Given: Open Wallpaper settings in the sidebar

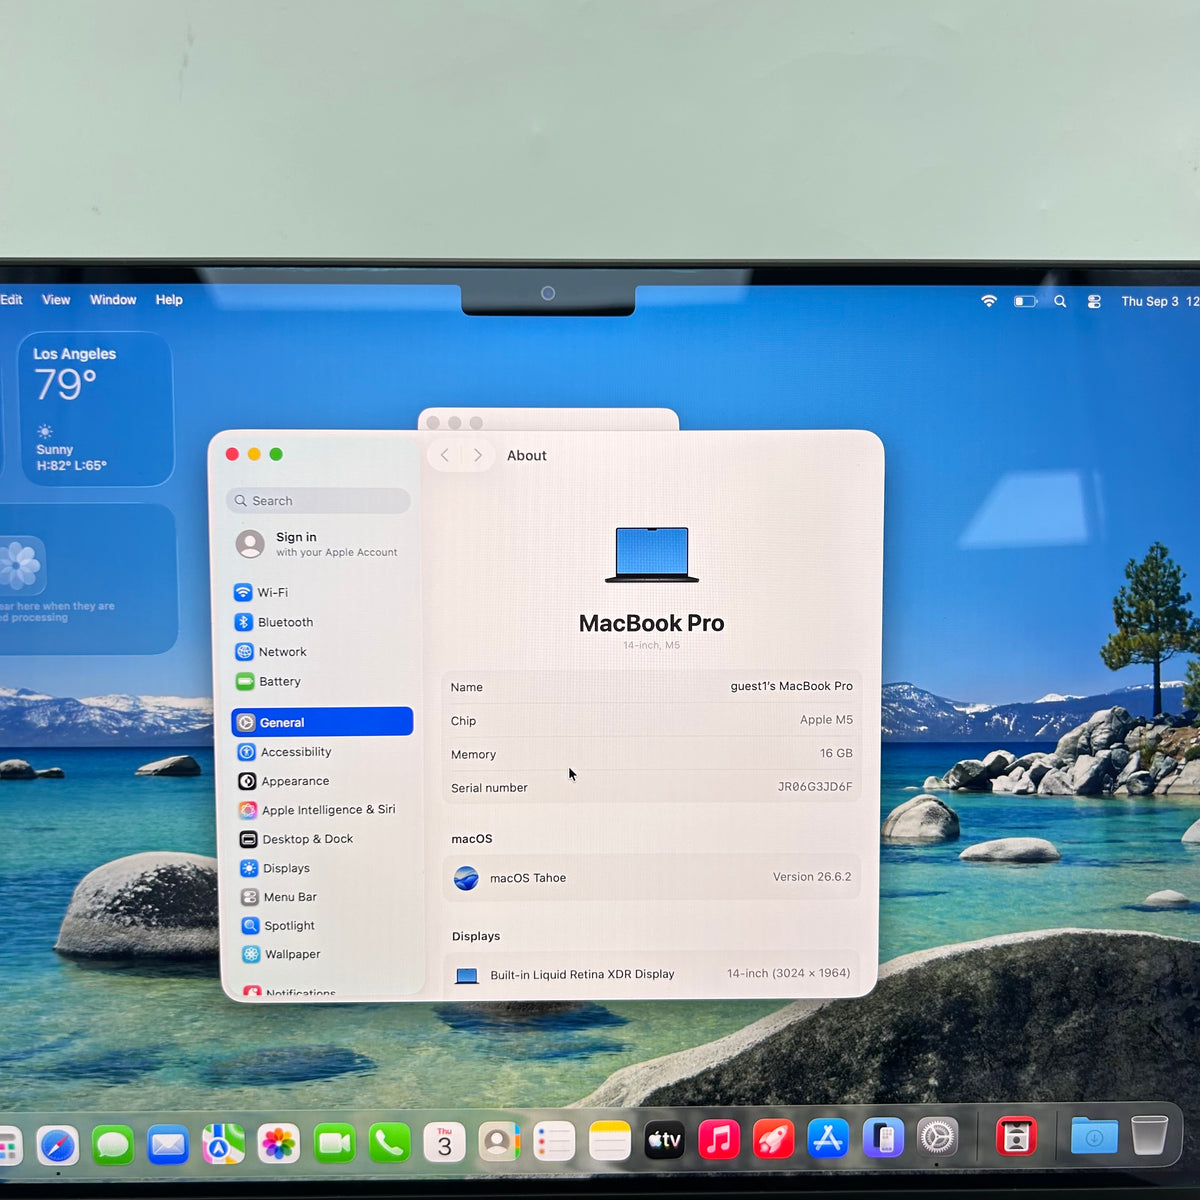Looking at the screenshot, I should 322,954.
